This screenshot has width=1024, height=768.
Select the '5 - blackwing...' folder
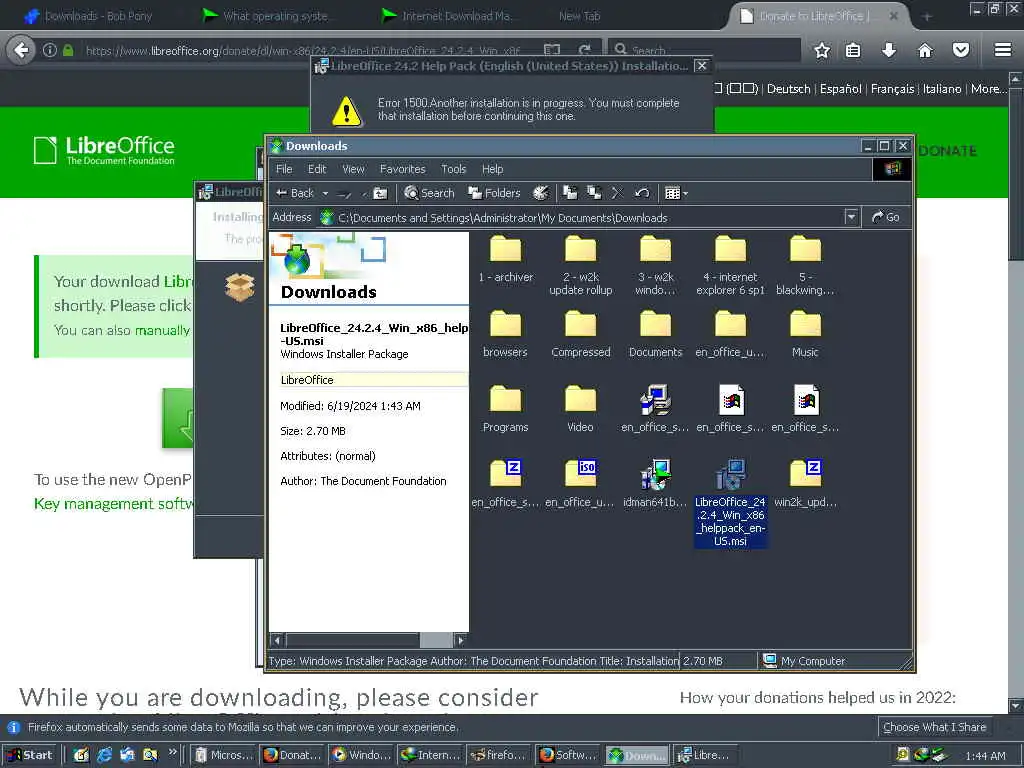point(805,265)
